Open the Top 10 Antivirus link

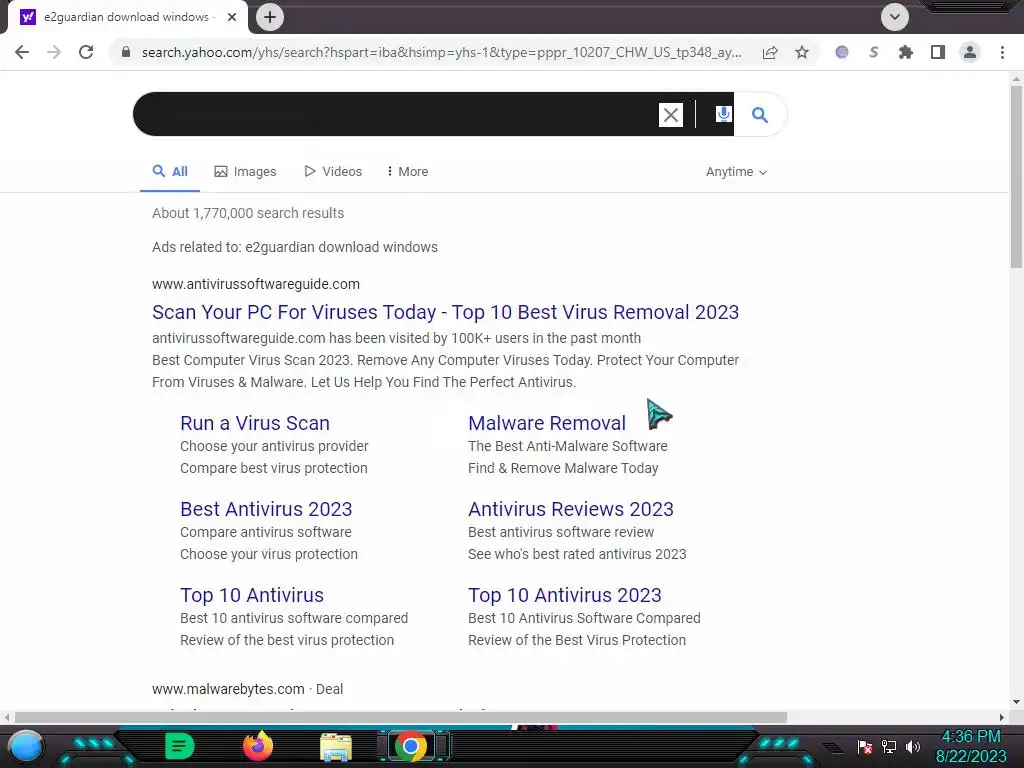252,595
